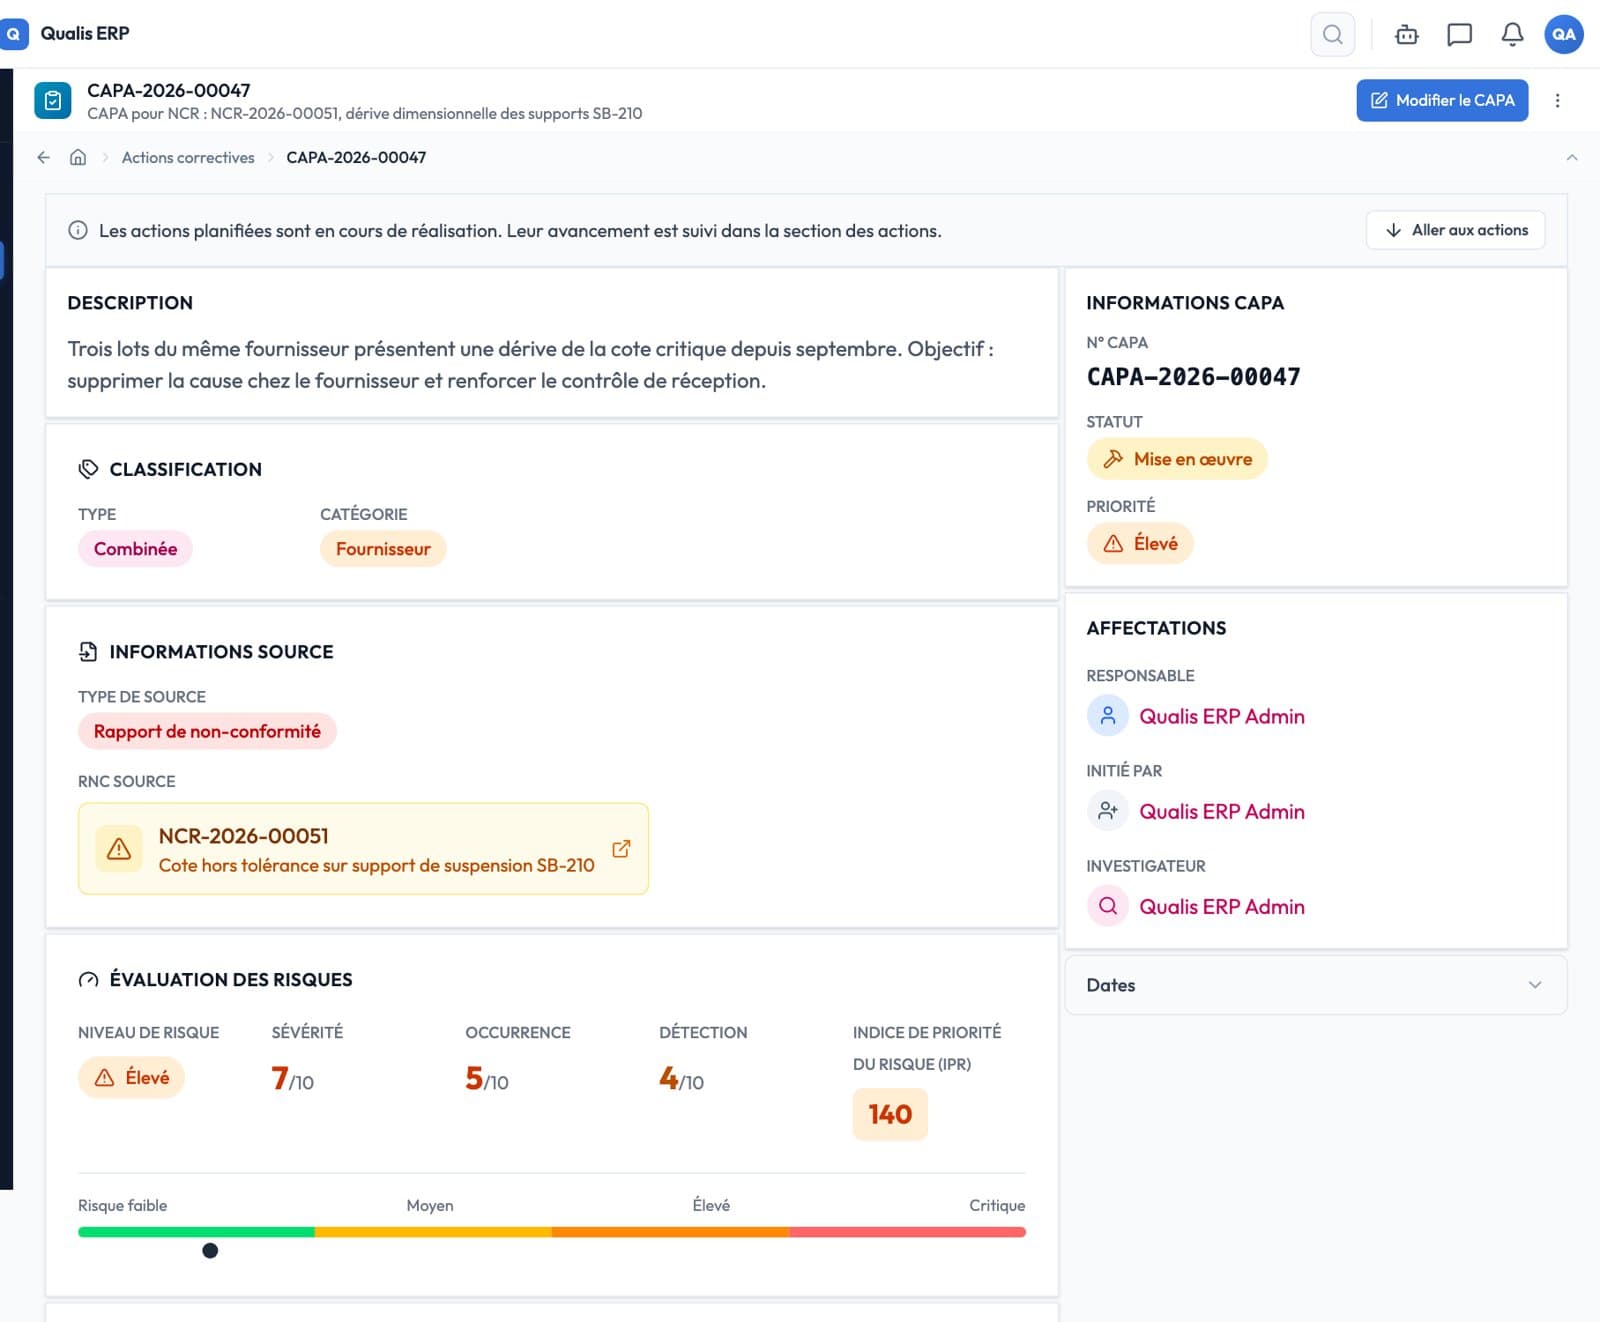Click the severity score 7/10
The width and height of the screenshot is (1600, 1322).
pyautogui.click(x=292, y=1078)
